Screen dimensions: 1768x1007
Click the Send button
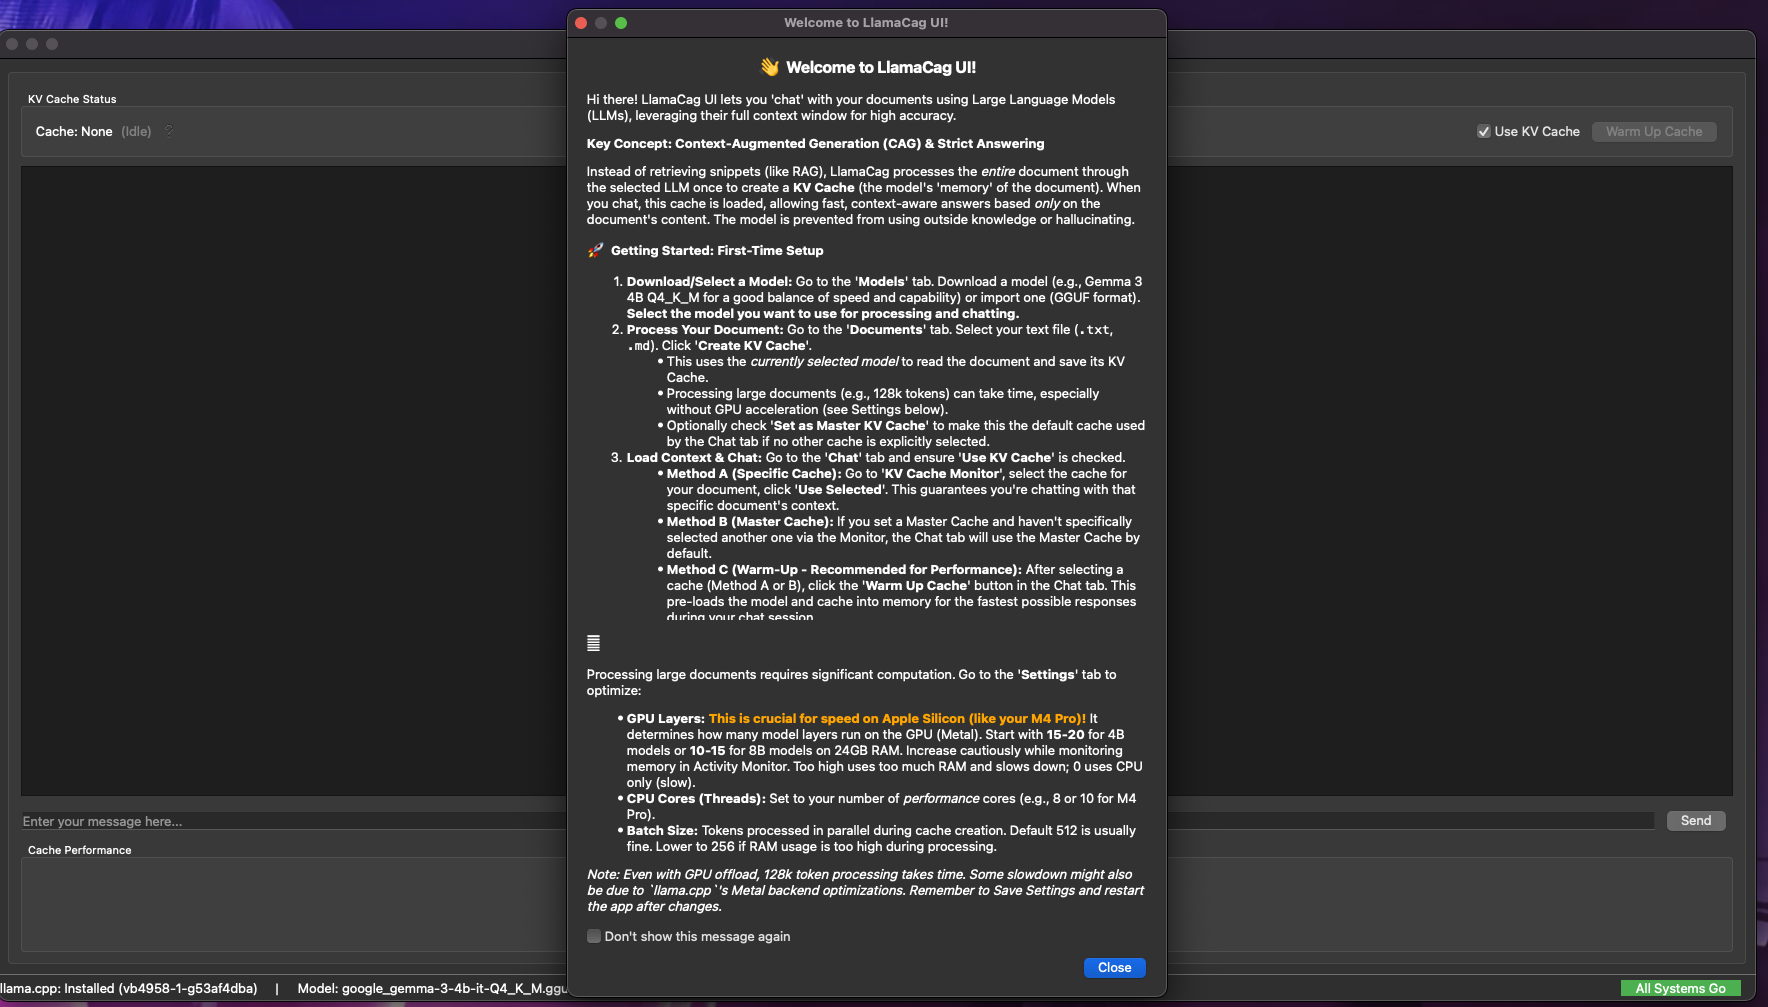tap(1695, 820)
